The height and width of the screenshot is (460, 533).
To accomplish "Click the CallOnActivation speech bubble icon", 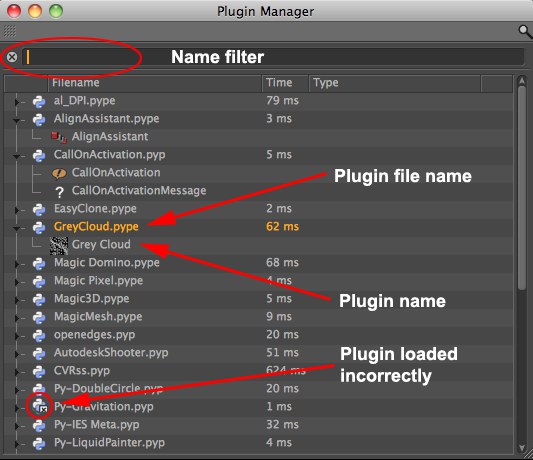I will (59, 173).
